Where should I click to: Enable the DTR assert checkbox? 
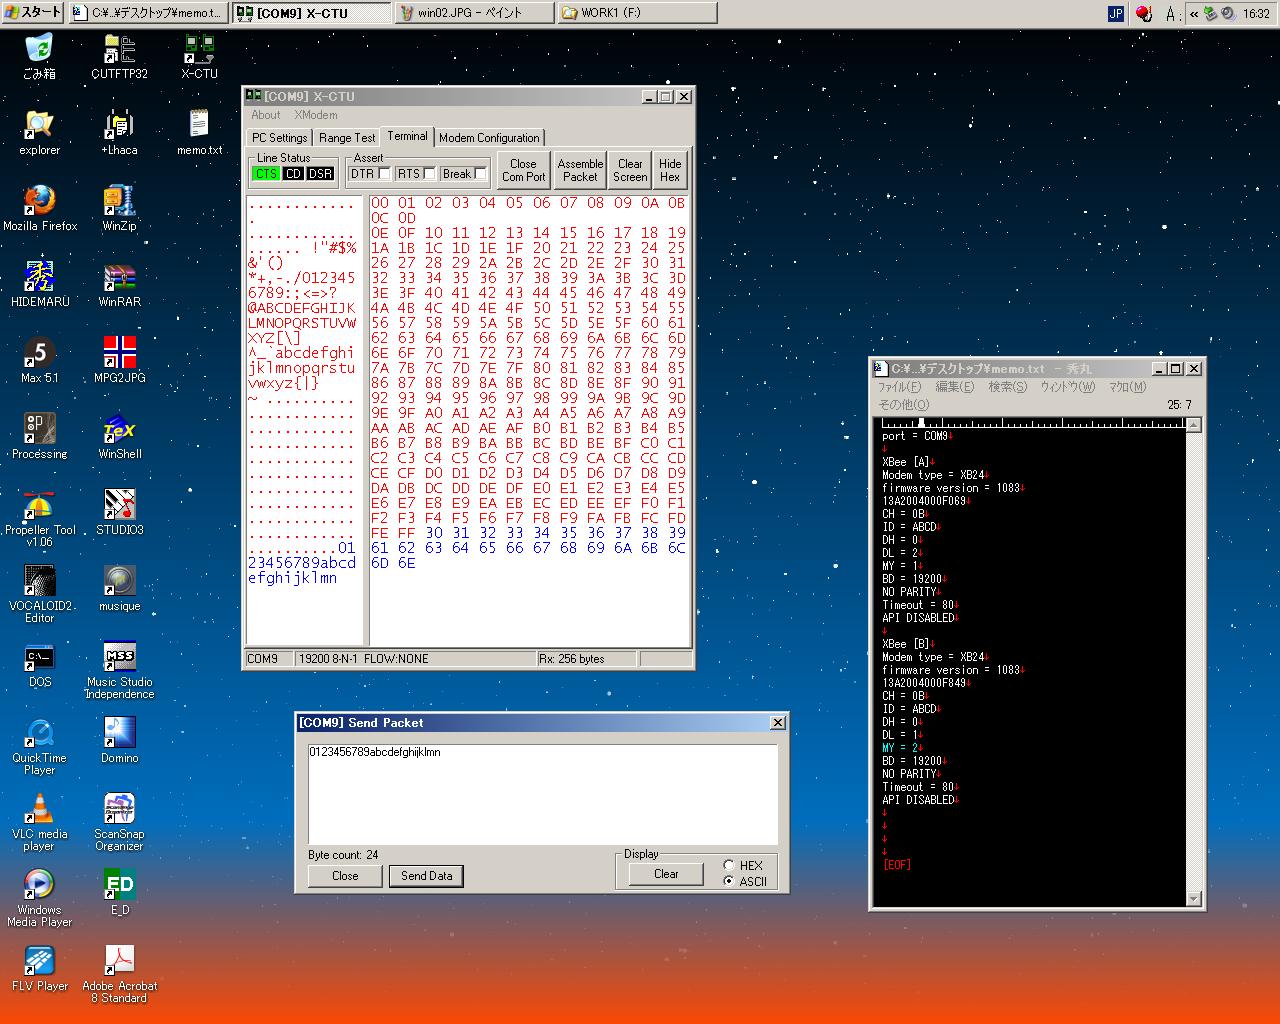coord(384,174)
